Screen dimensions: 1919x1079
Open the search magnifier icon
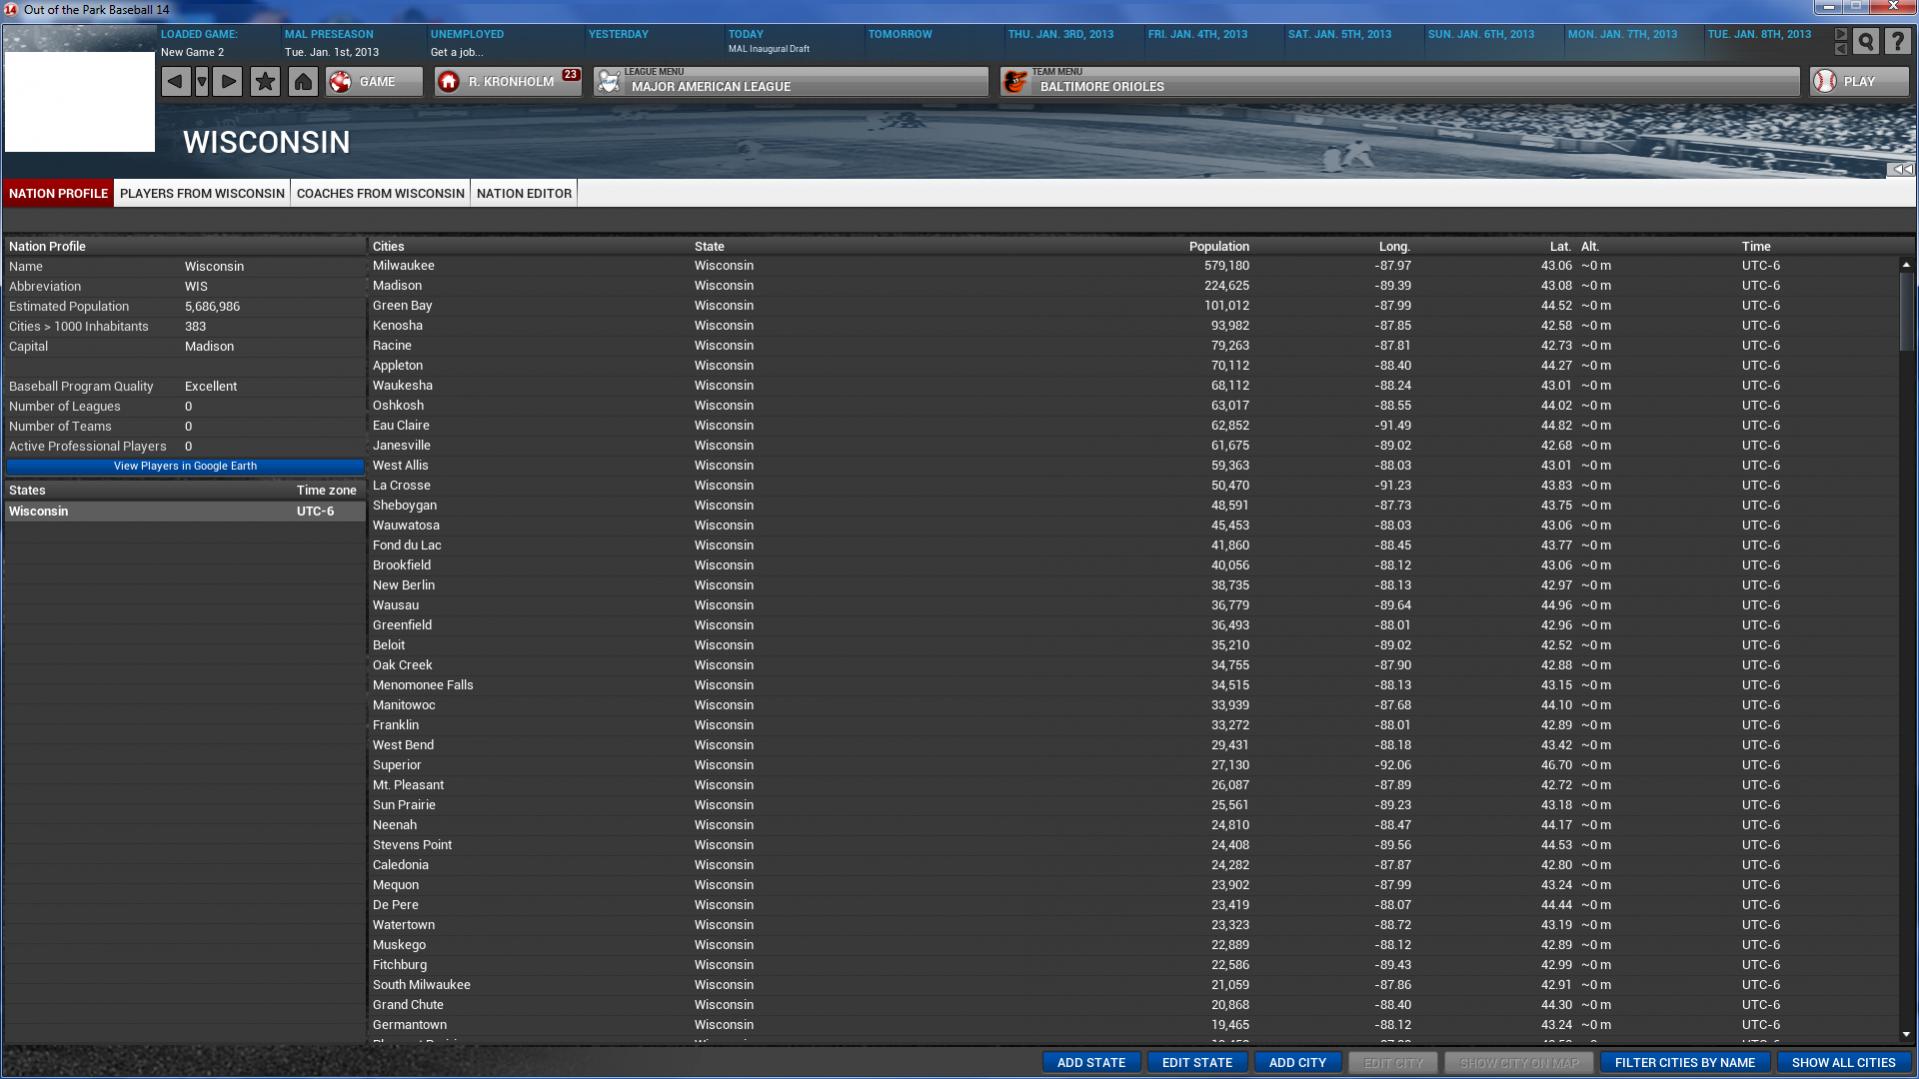click(1866, 42)
